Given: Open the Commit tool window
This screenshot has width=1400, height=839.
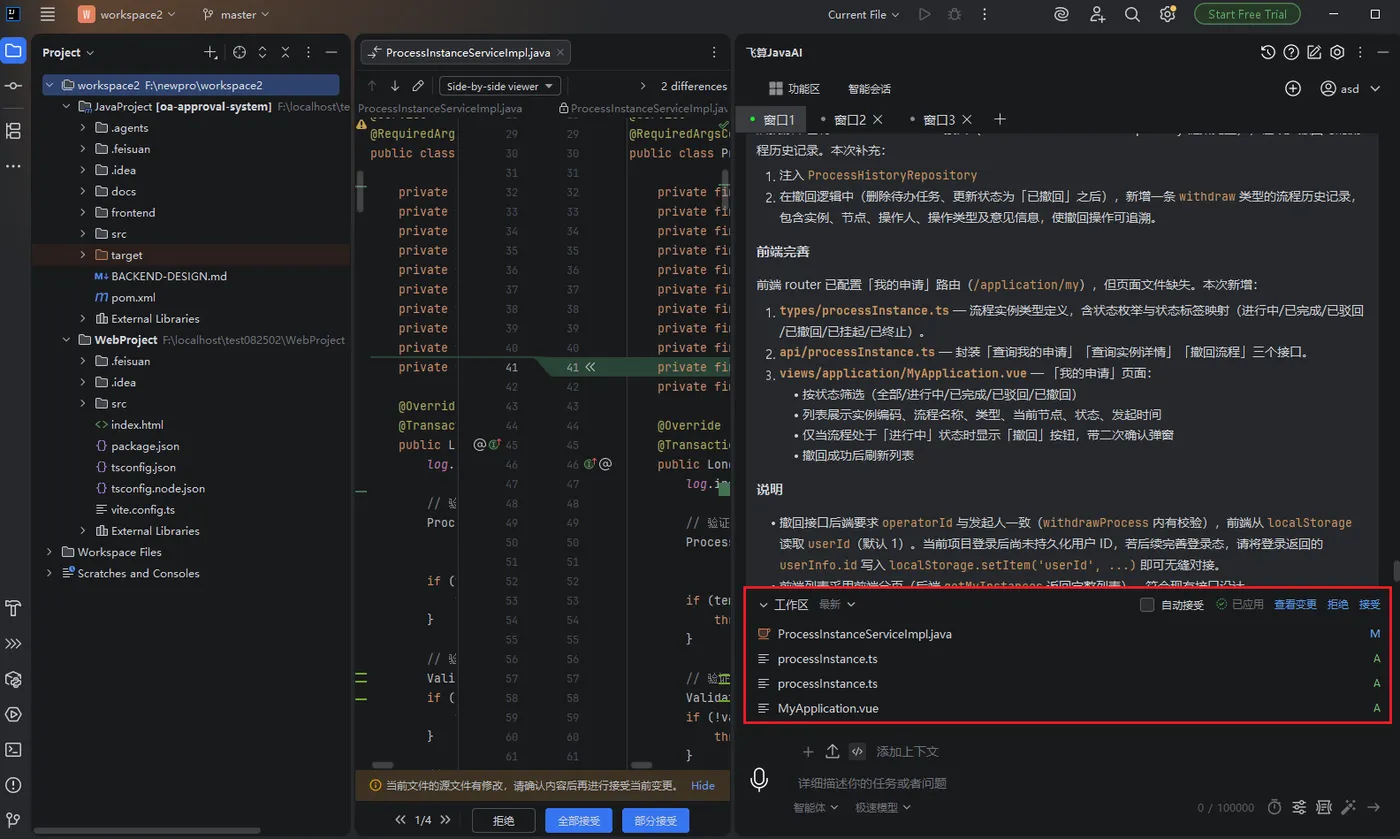Looking at the screenshot, I should [14, 87].
